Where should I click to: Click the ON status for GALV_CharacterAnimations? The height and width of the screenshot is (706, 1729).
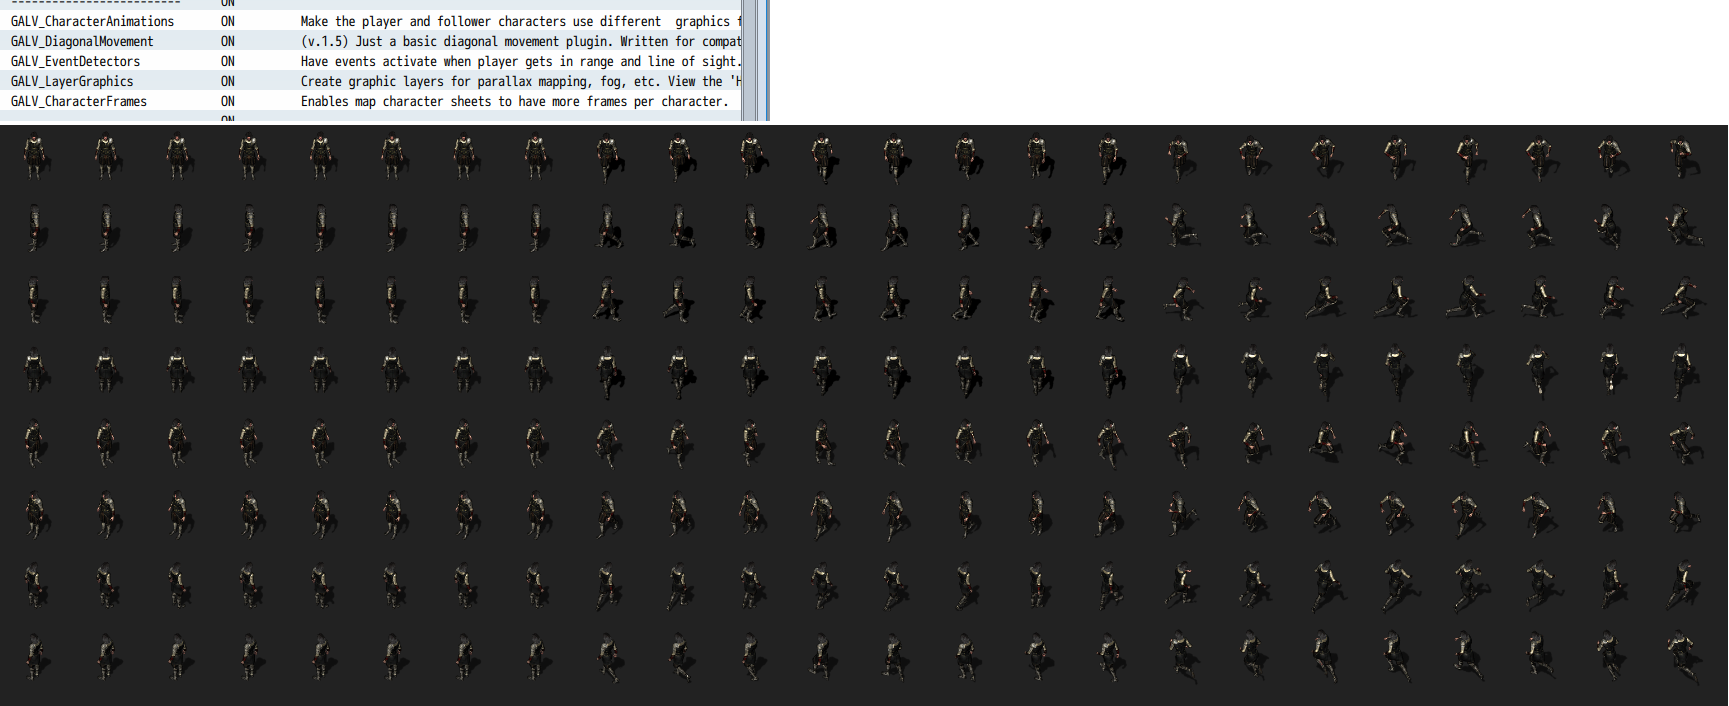click(228, 21)
